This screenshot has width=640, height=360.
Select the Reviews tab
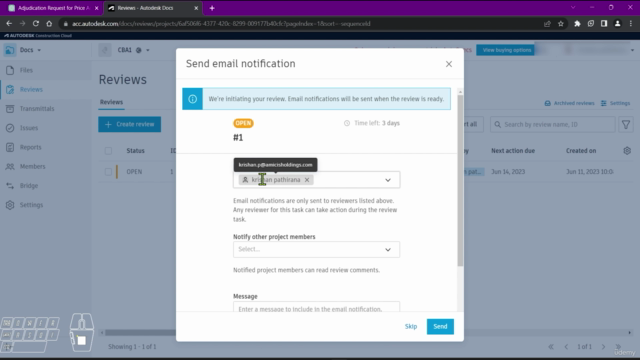111,102
